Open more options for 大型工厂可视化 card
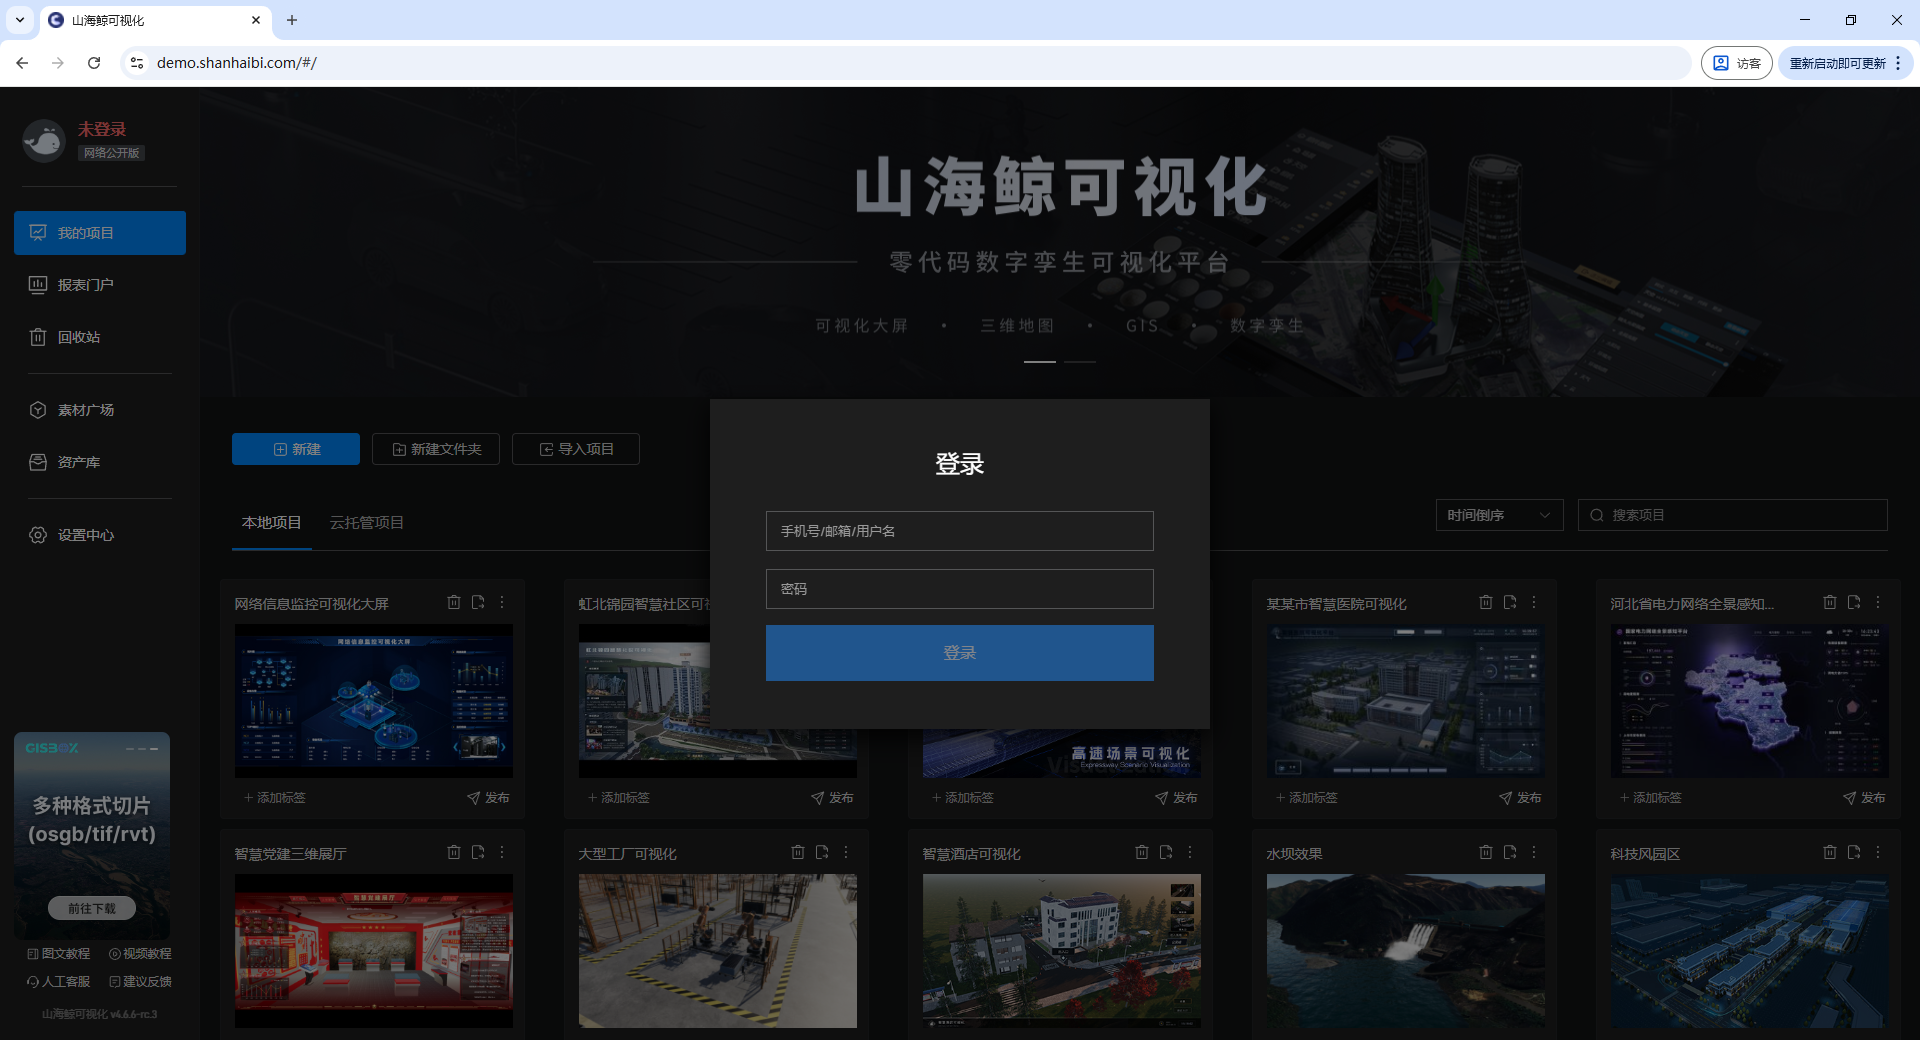The height and width of the screenshot is (1040, 1920). point(846,852)
